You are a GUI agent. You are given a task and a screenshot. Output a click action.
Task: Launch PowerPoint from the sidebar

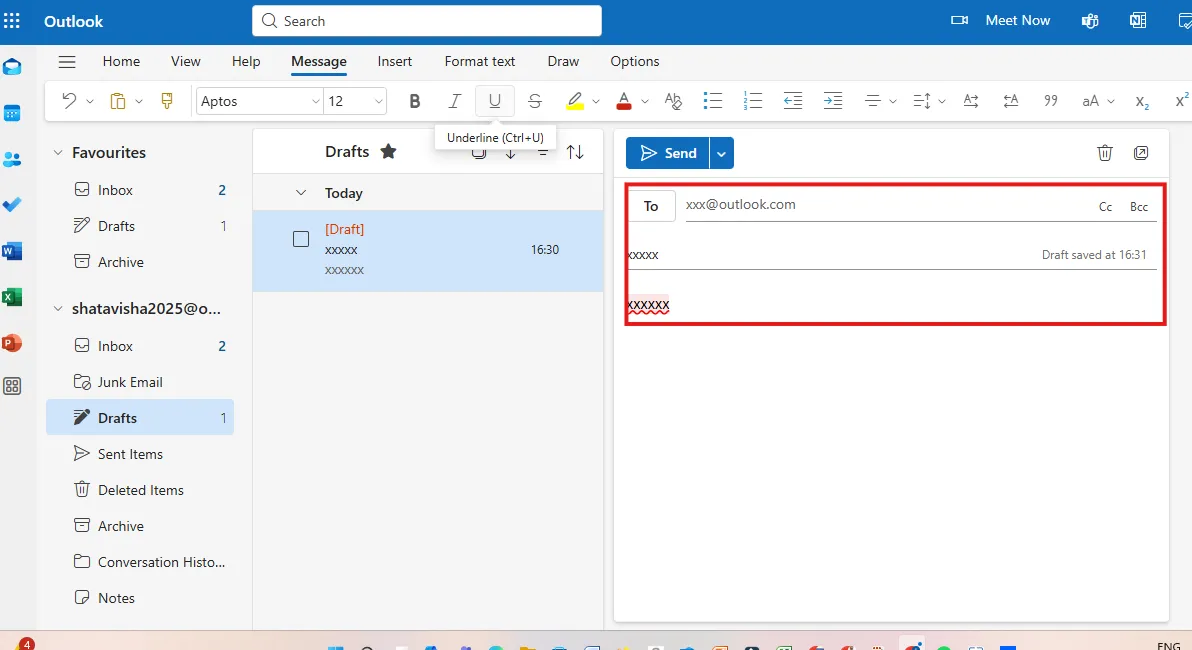tap(12, 342)
